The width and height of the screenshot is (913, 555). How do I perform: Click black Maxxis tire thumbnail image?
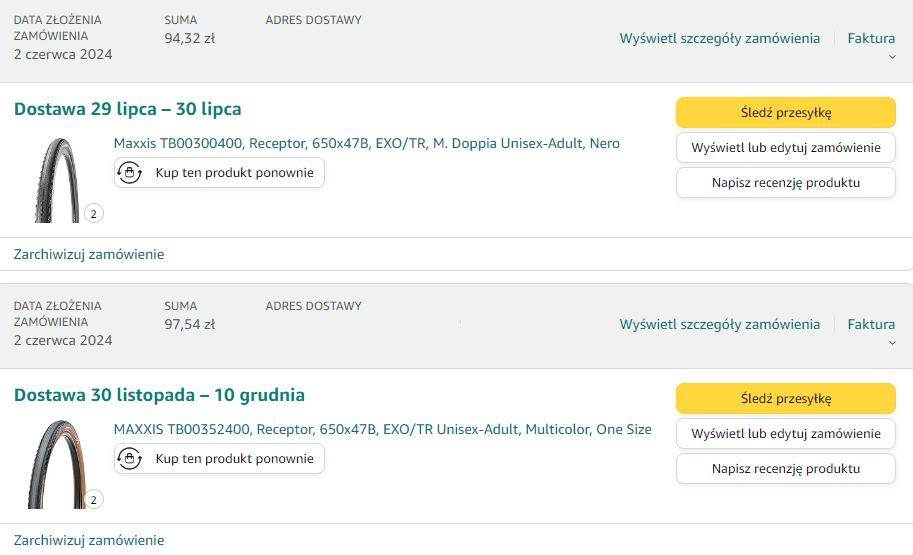pos(57,179)
